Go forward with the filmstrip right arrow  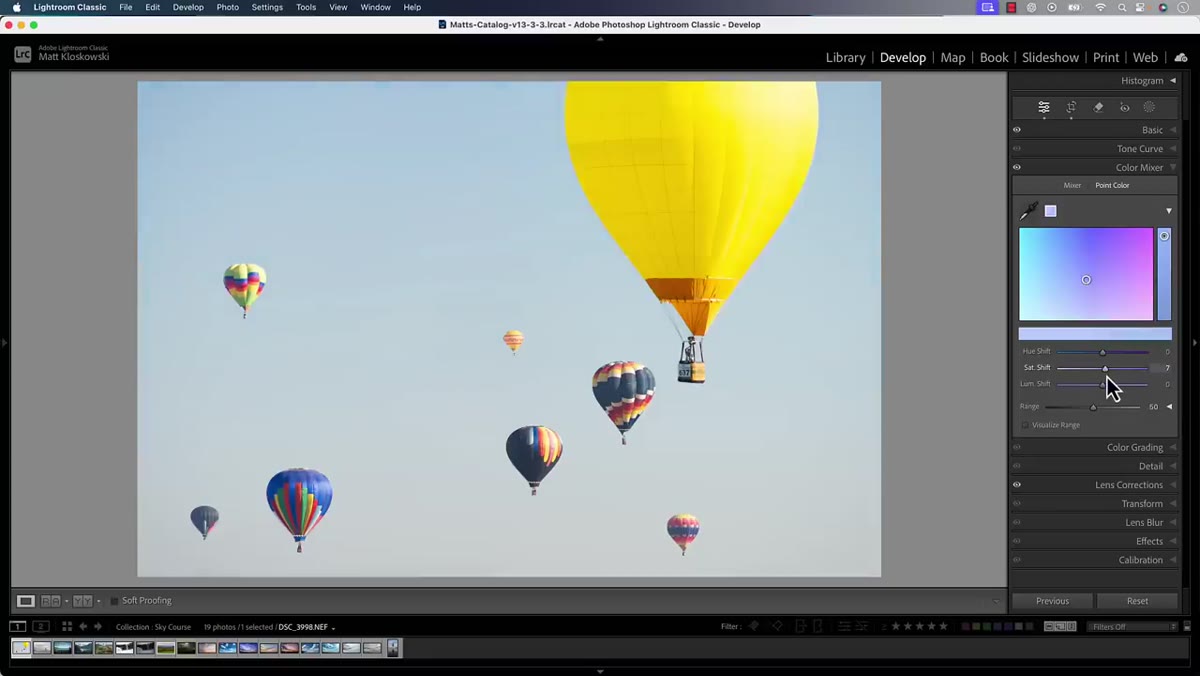click(98, 627)
